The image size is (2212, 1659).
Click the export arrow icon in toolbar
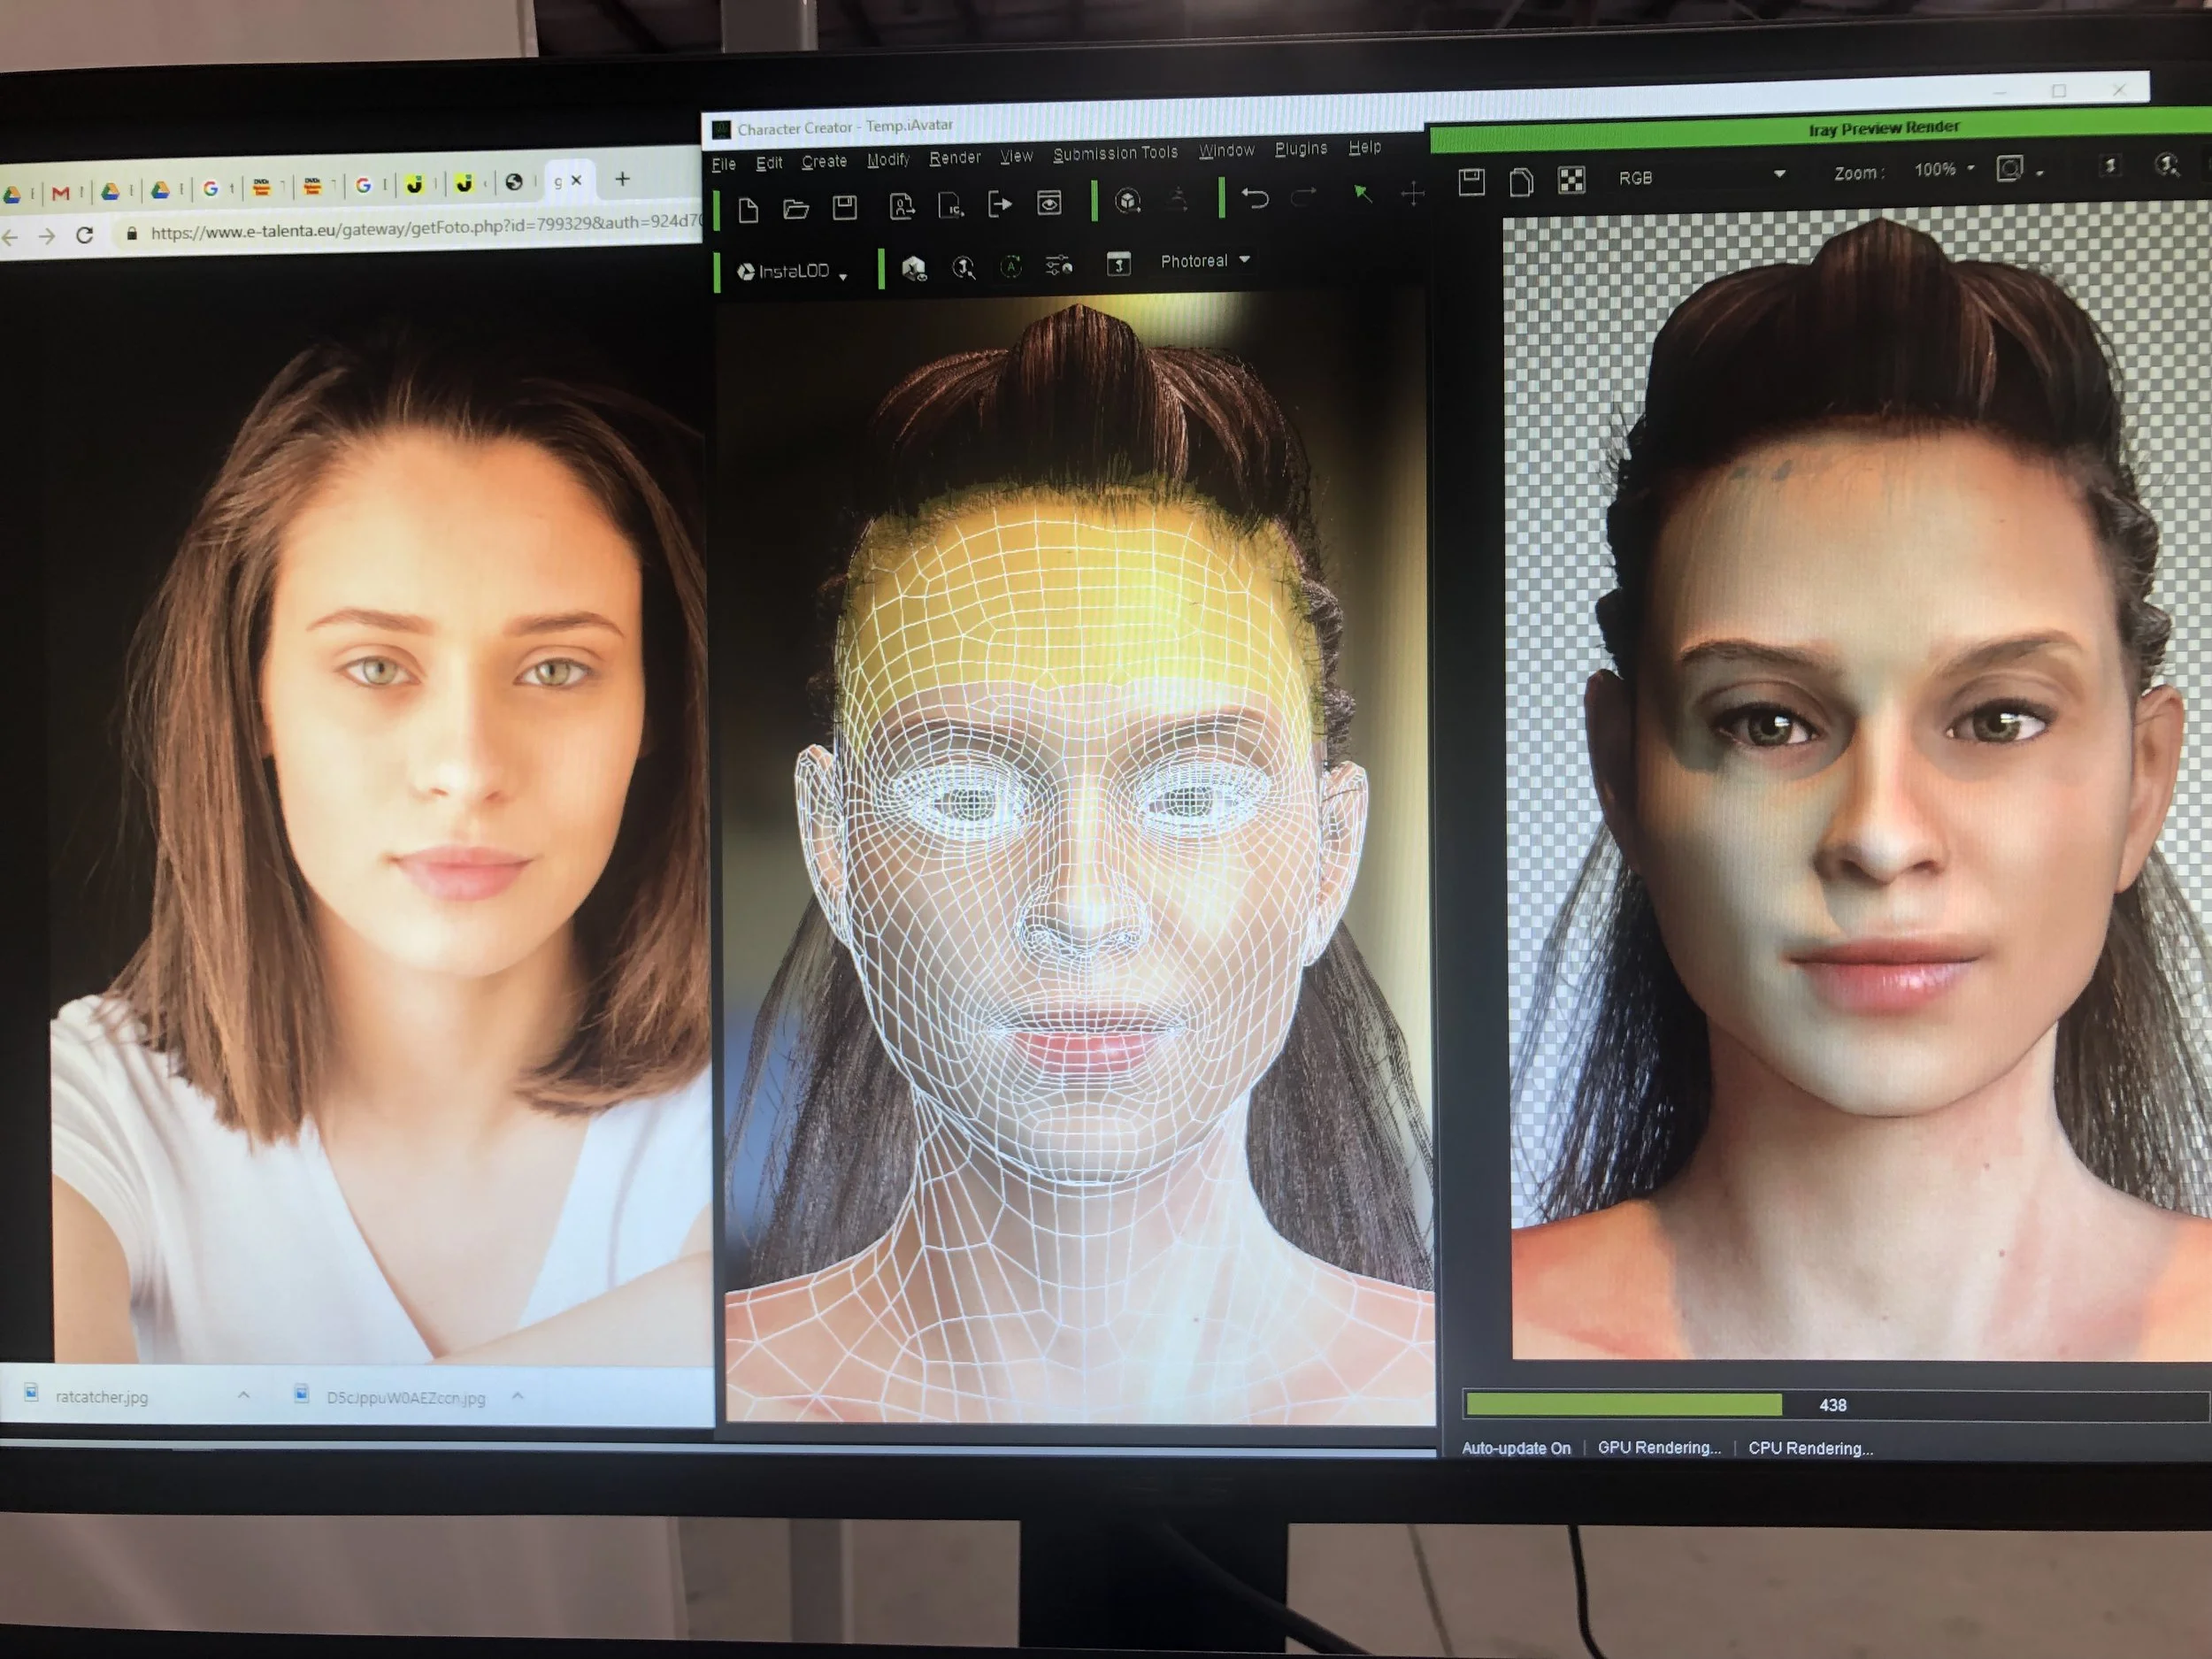point(1000,205)
